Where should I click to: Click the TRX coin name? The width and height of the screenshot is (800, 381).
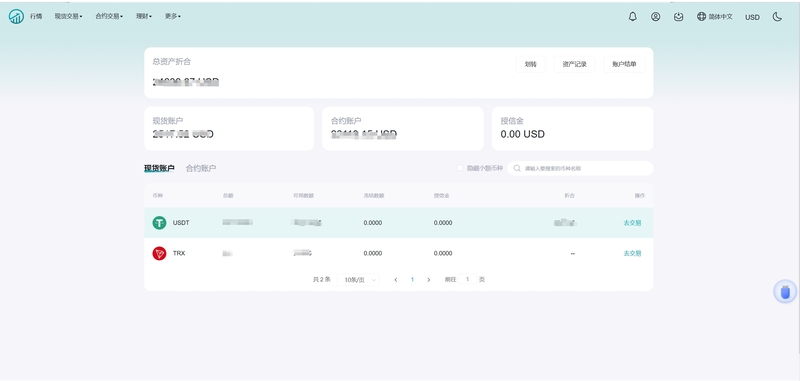[x=179, y=253]
